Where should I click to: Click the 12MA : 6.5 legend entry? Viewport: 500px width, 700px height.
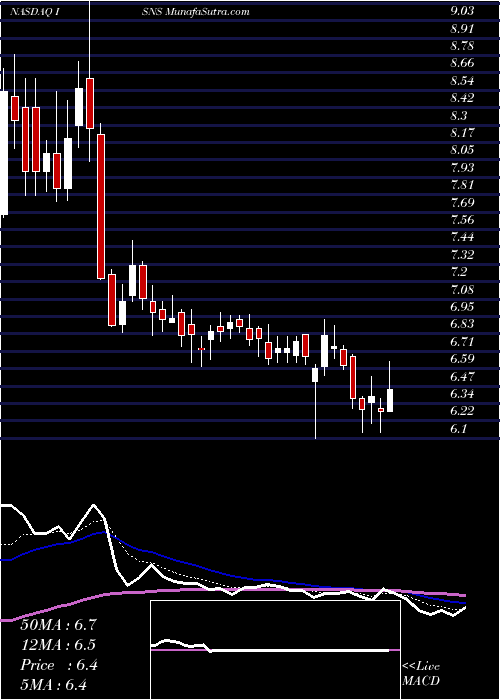[x=58, y=645]
